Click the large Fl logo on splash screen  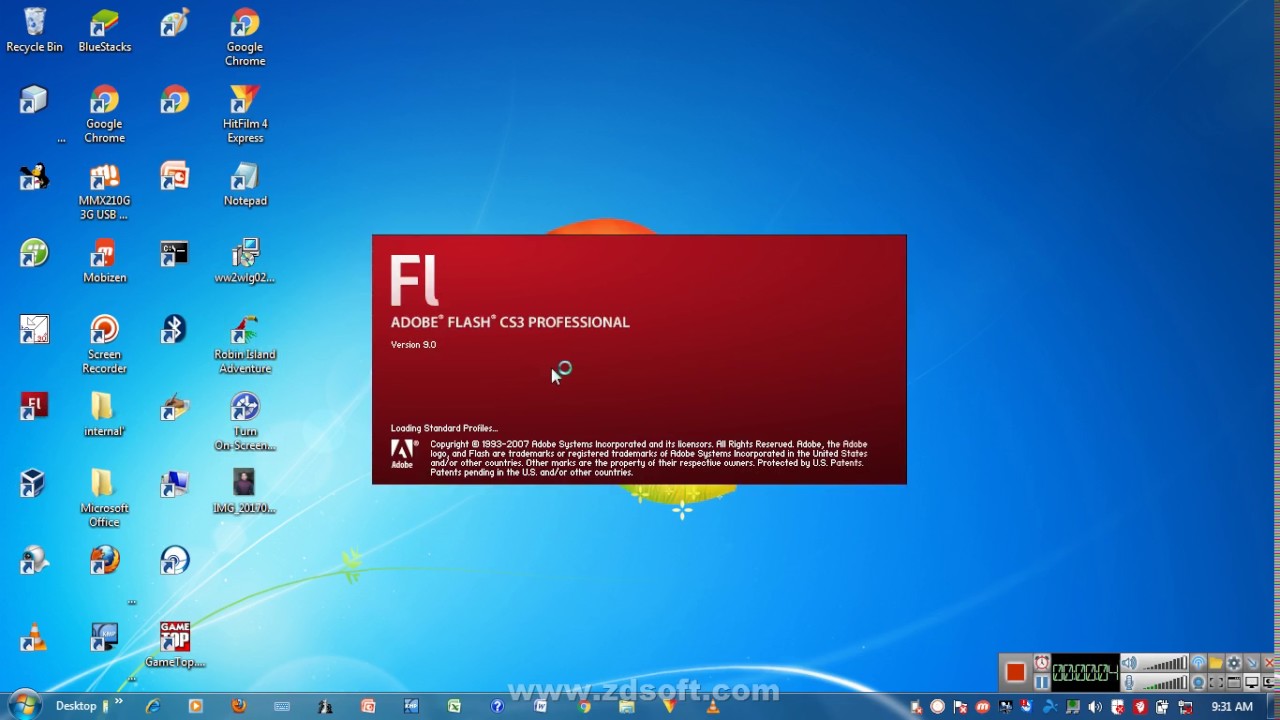[x=414, y=280]
